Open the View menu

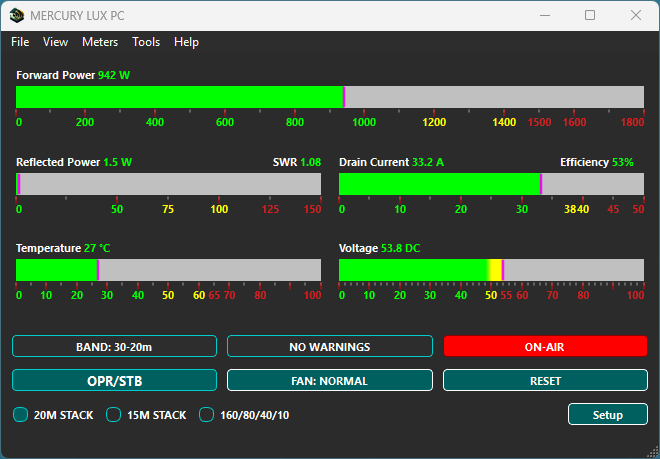click(55, 42)
